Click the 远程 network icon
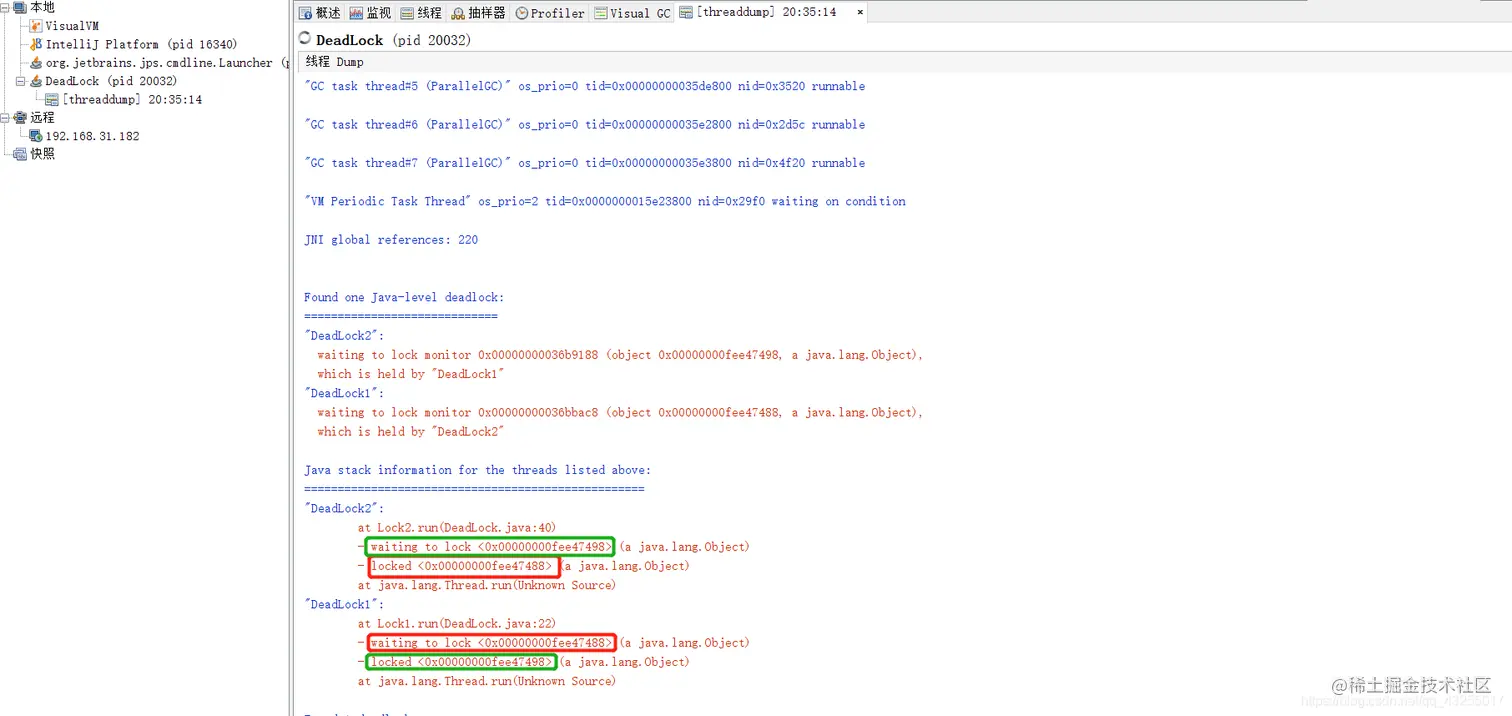Image resolution: width=1512 pixels, height=716 pixels. [x=20, y=117]
